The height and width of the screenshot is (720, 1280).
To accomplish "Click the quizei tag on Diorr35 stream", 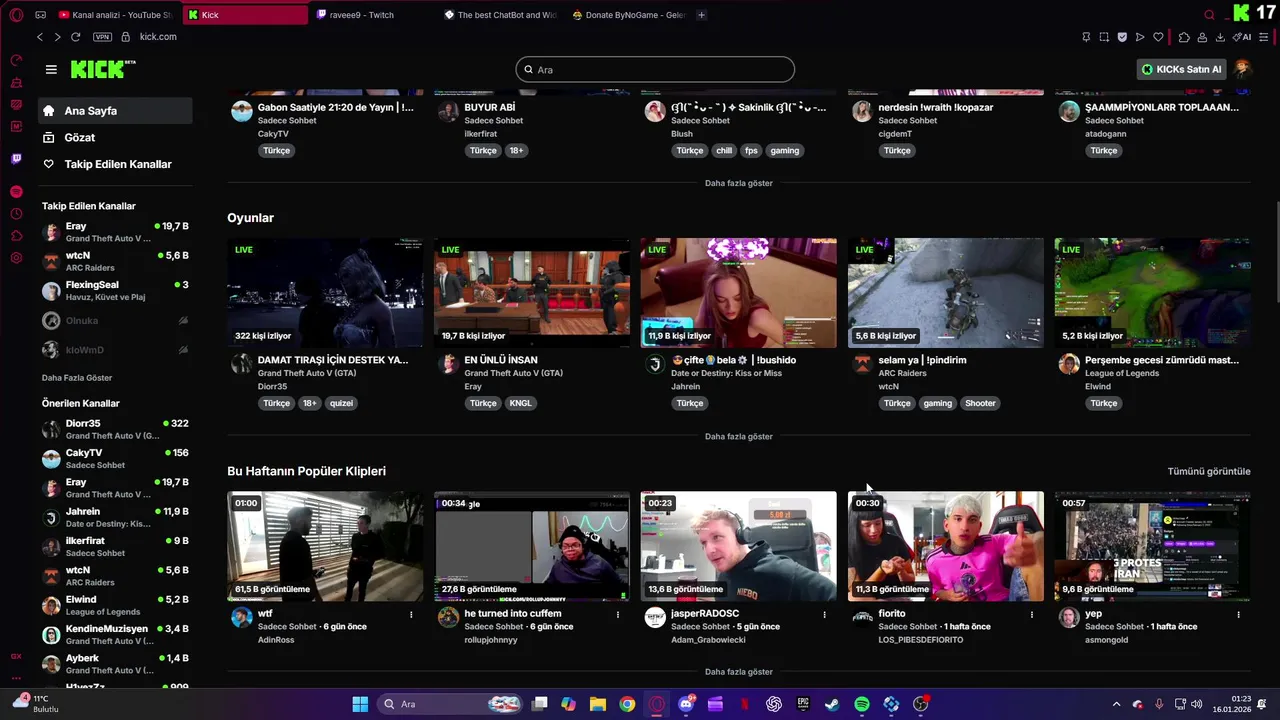I will coord(342,403).
